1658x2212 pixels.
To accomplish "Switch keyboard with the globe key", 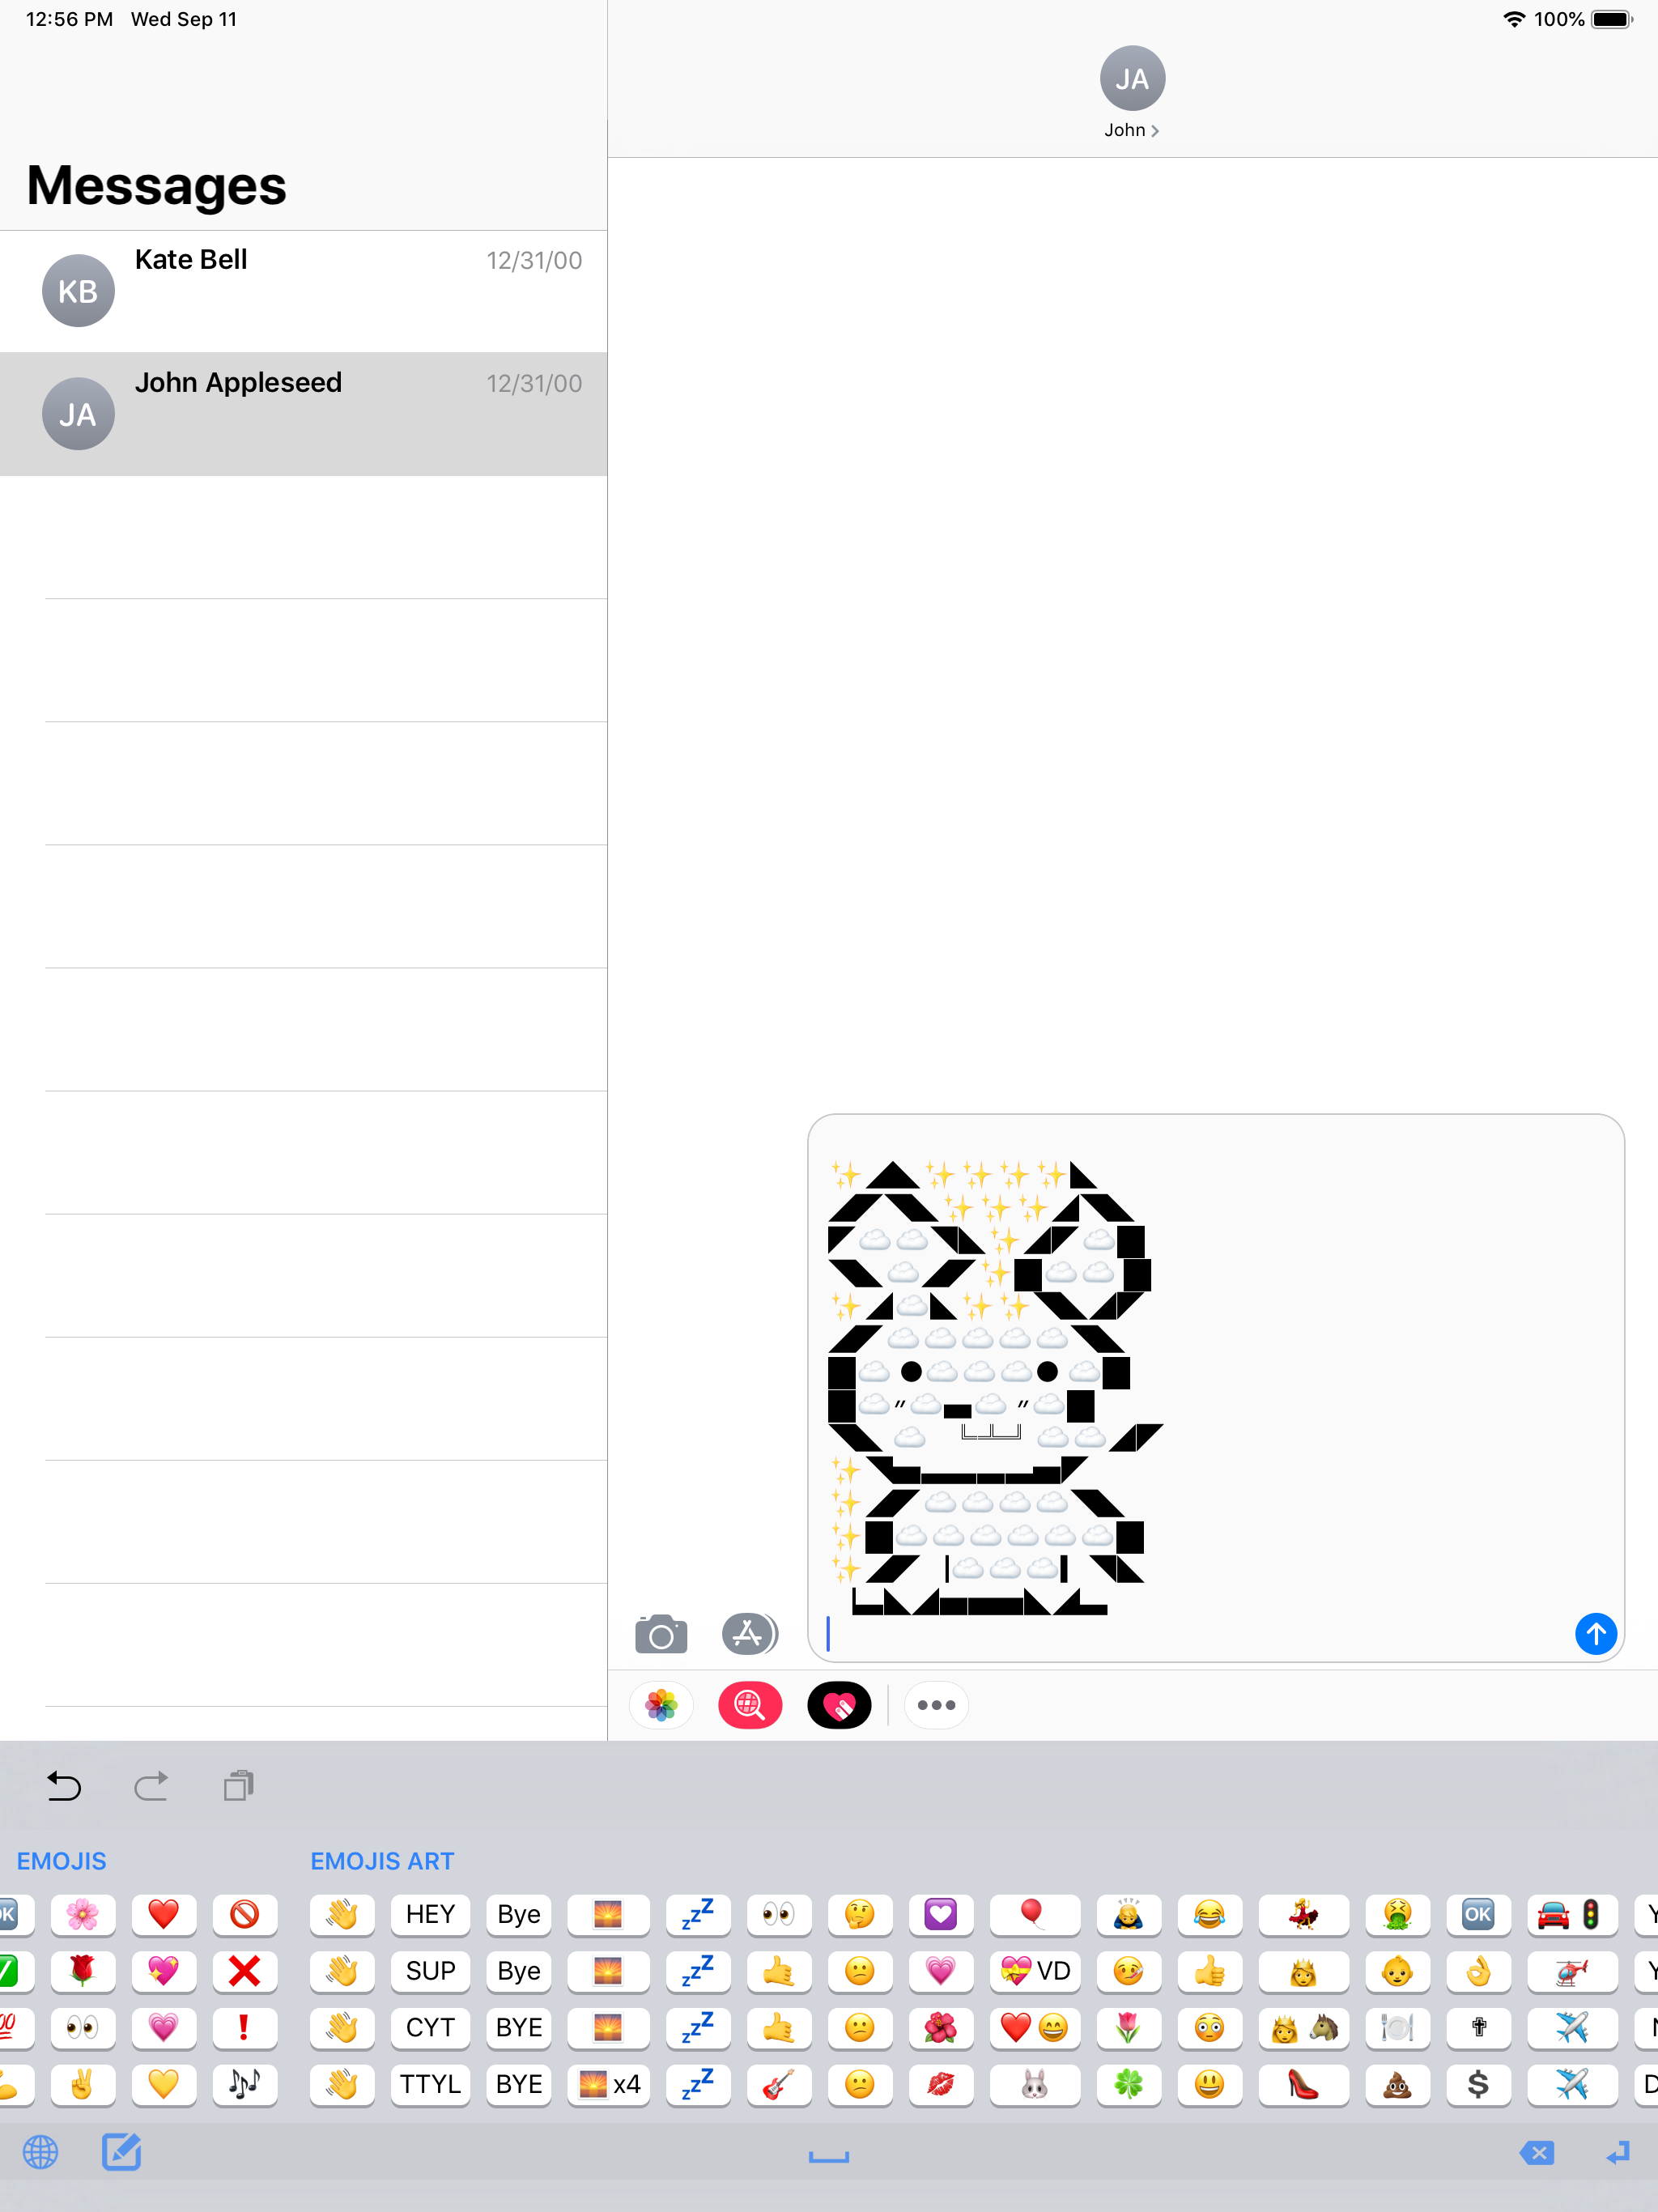I will [x=40, y=2152].
